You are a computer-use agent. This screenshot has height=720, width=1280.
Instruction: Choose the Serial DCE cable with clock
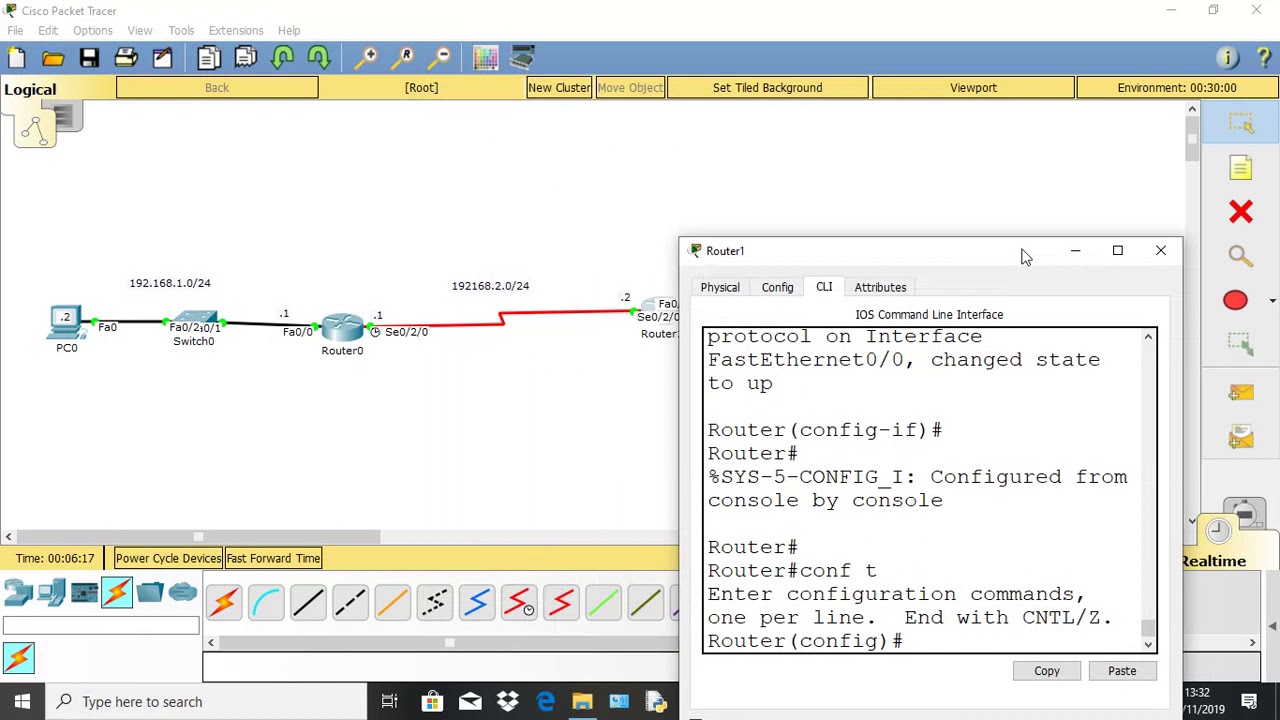coord(519,602)
